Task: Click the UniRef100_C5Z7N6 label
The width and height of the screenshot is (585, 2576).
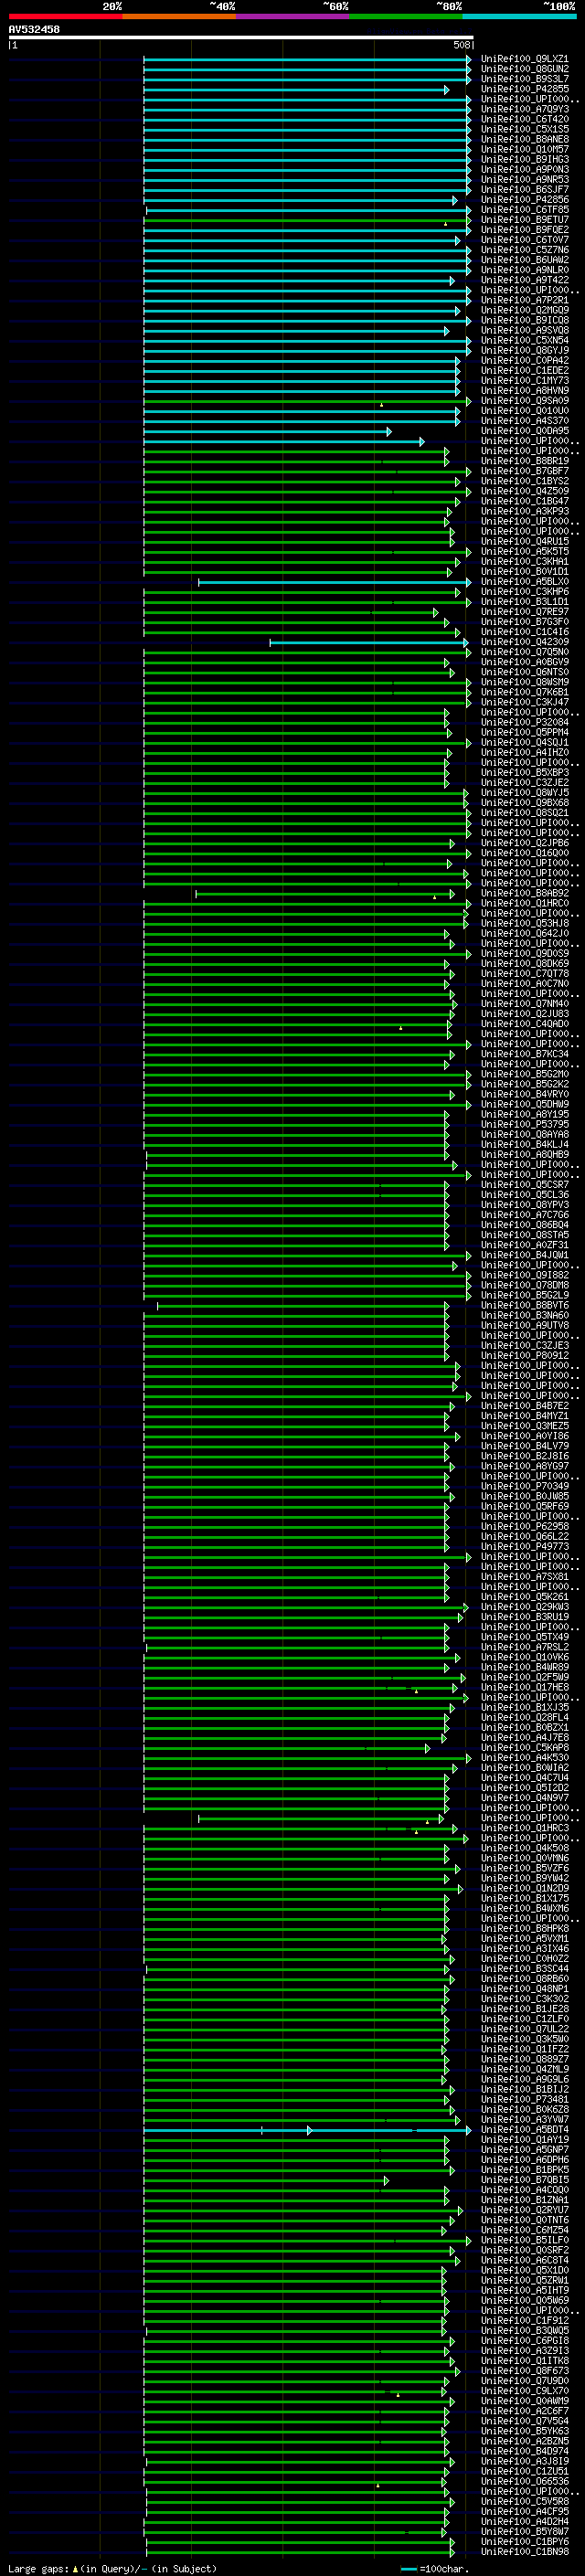Action: coord(524,250)
